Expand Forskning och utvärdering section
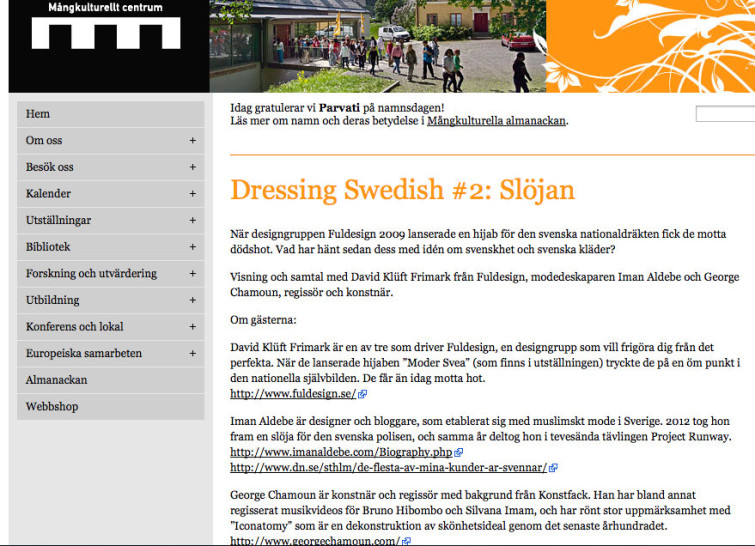755x546 pixels. pos(192,274)
